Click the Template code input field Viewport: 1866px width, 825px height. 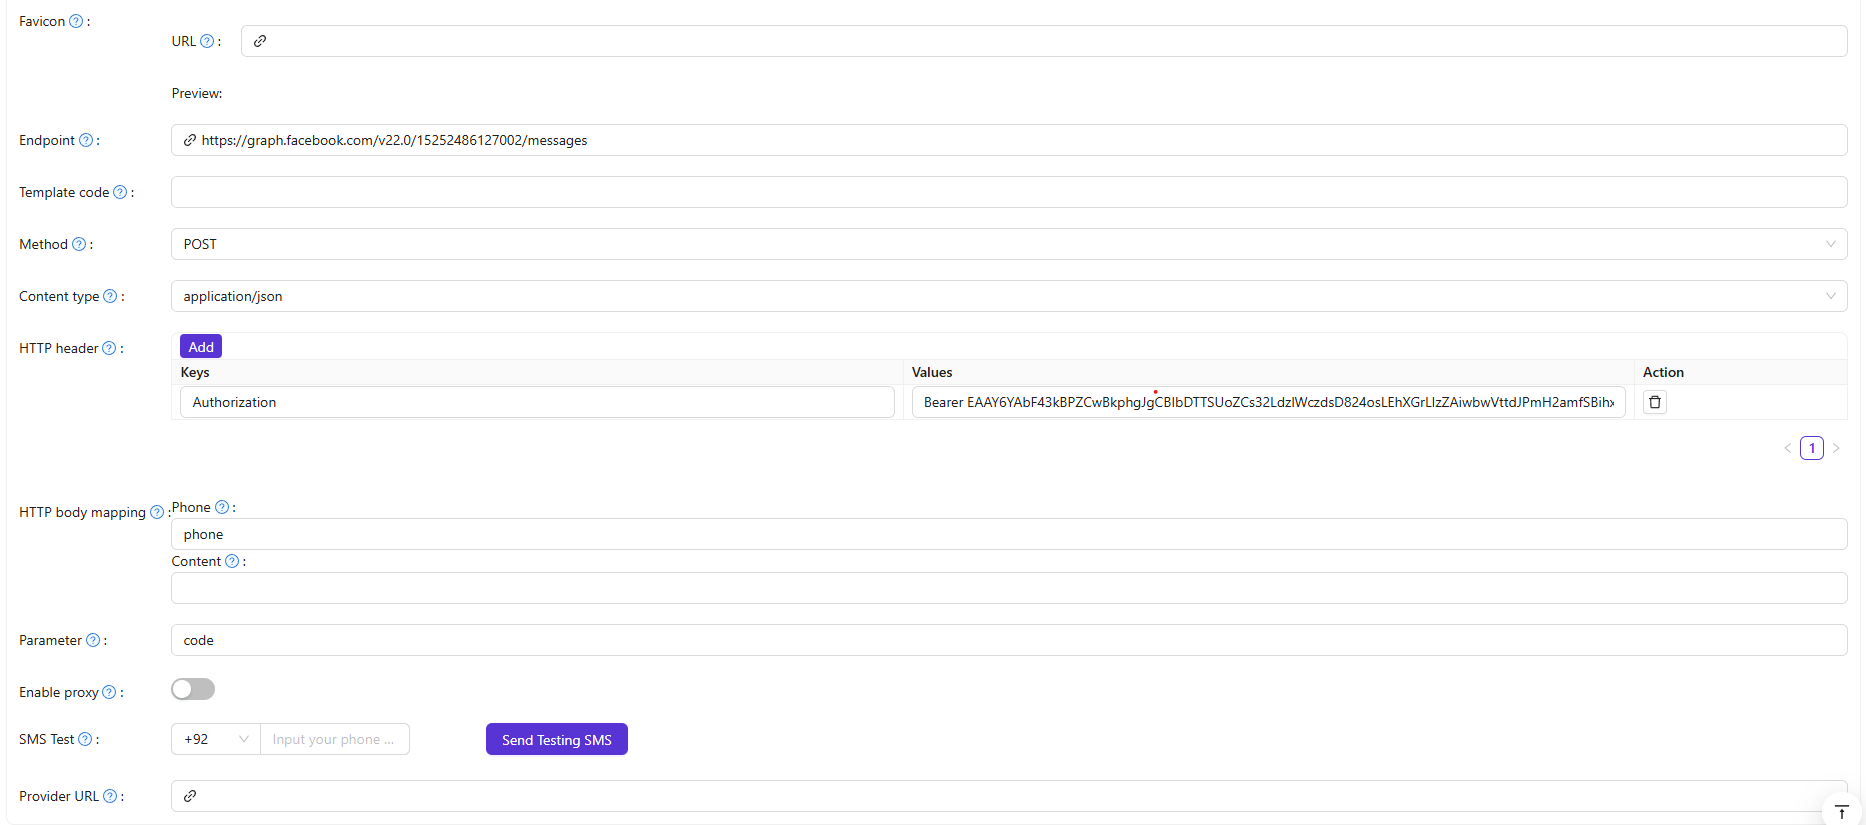point(1009,192)
